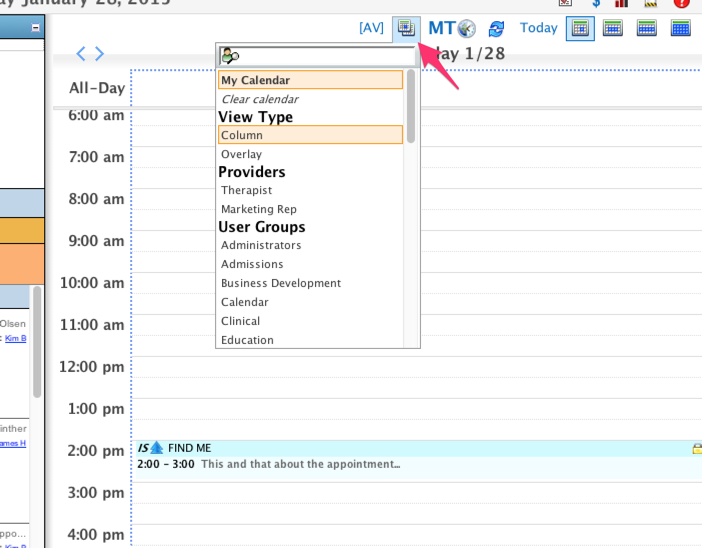This screenshot has height=548, width=702.
Task: Switch to work-week view icon
Action: (612, 28)
